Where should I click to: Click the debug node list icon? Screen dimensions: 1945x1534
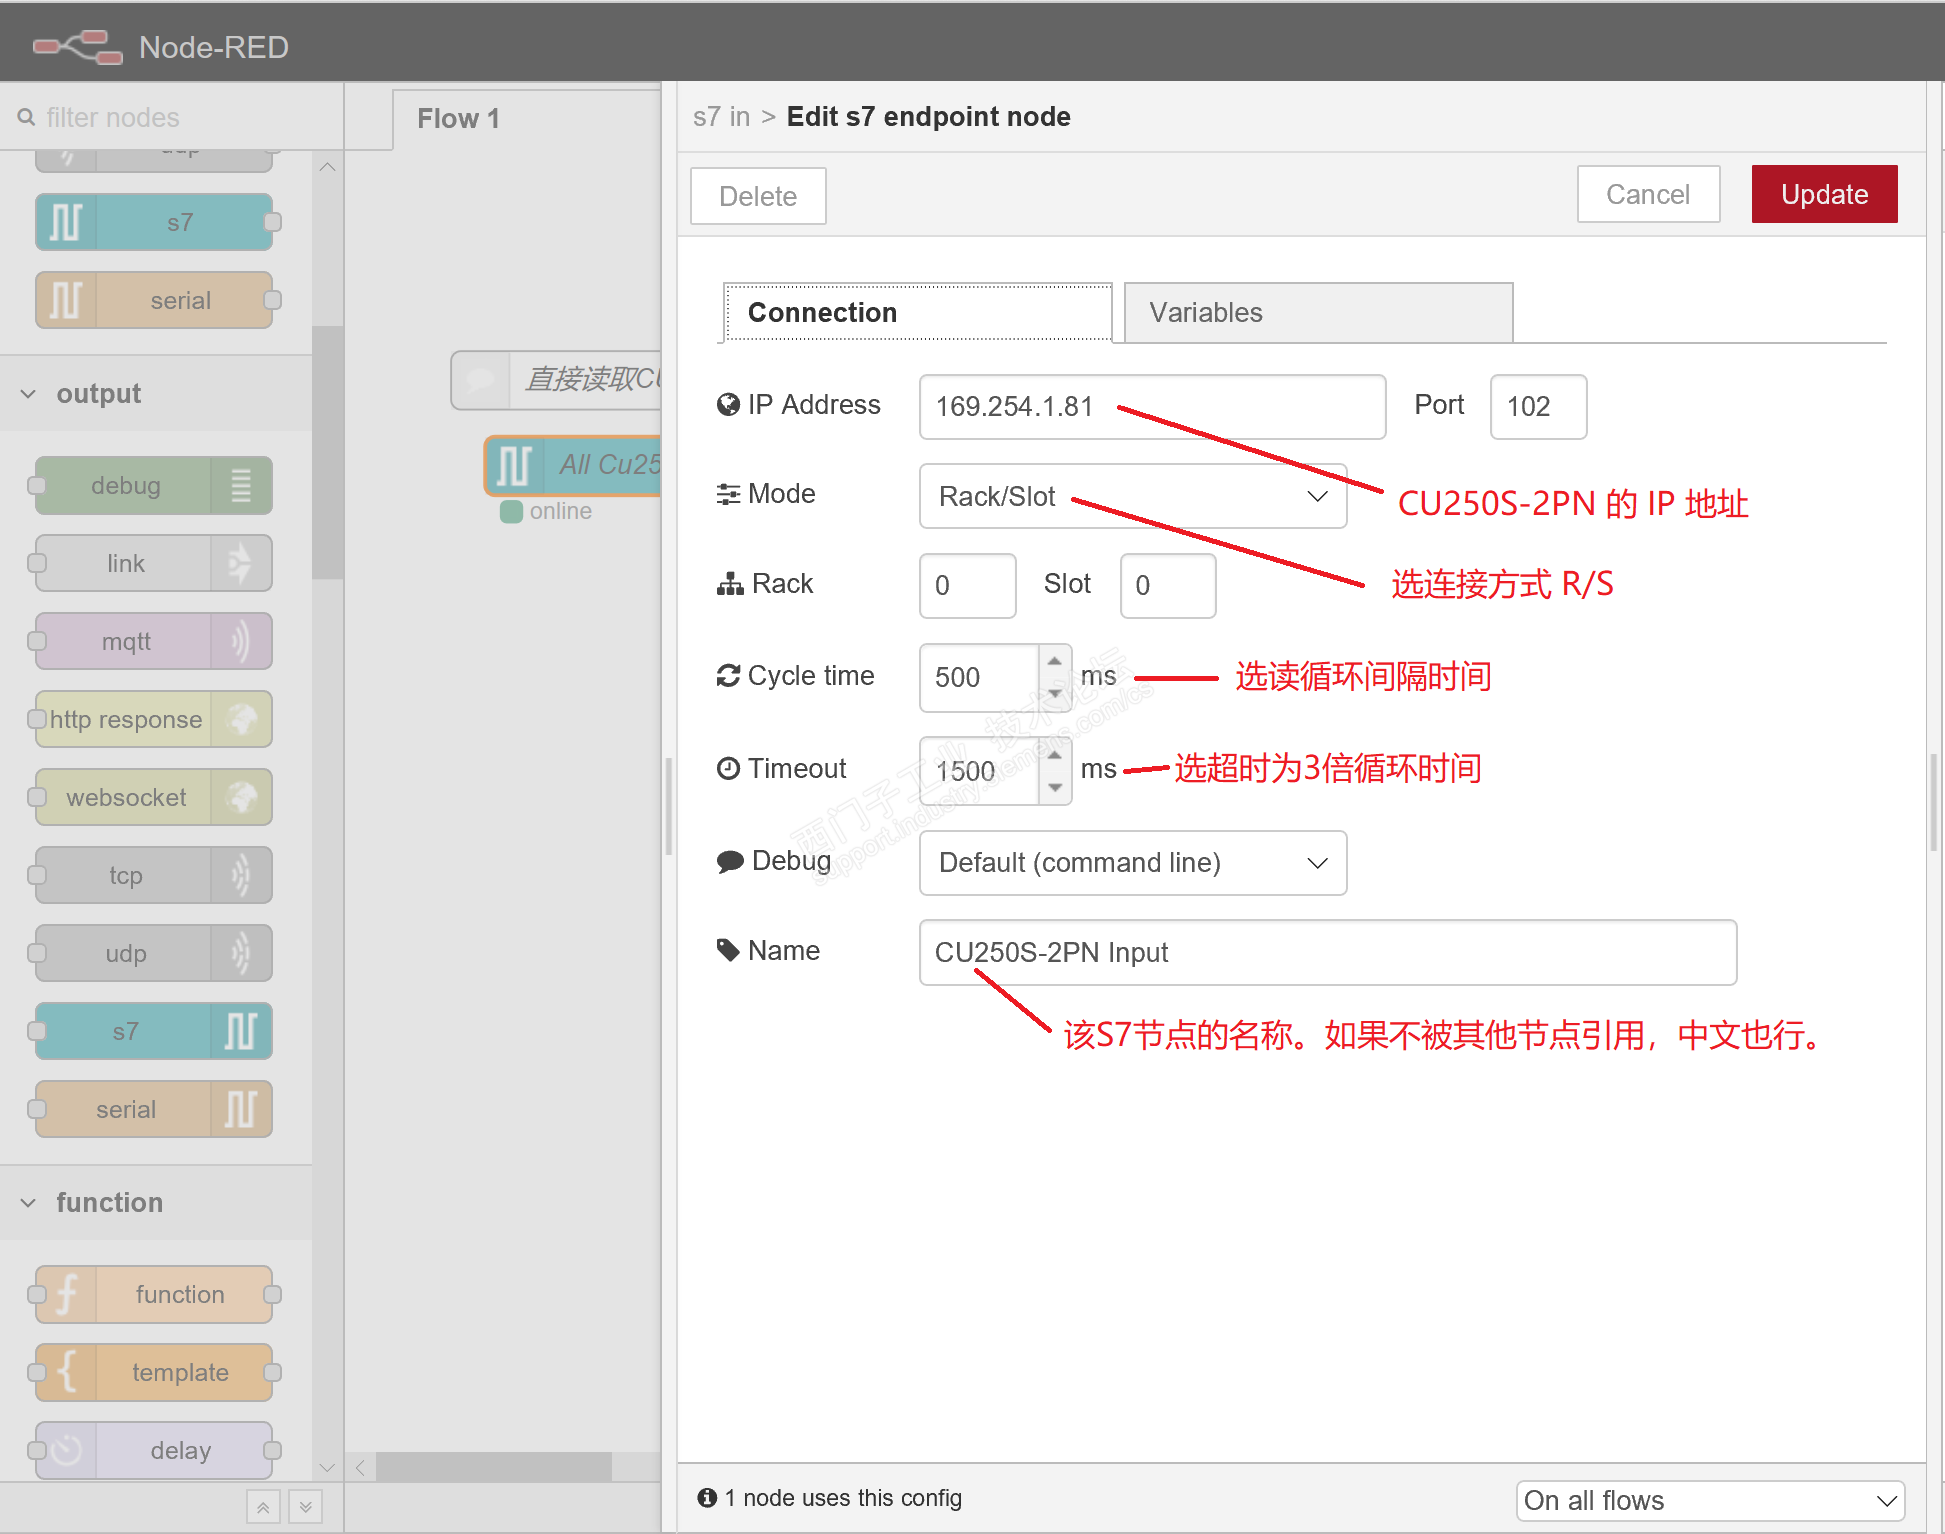[x=241, y=486]
